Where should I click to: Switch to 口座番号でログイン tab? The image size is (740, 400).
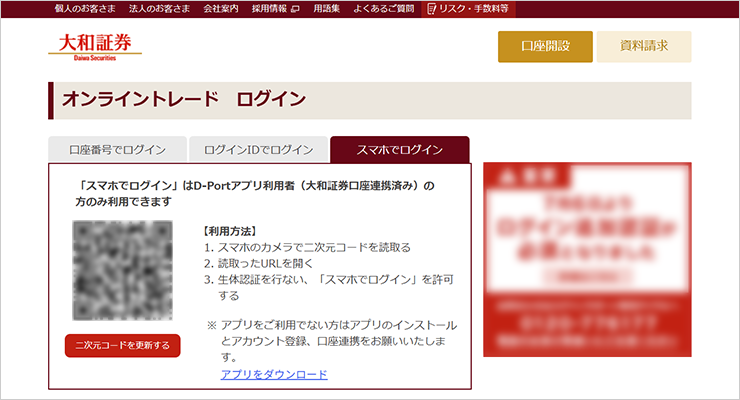118,150
